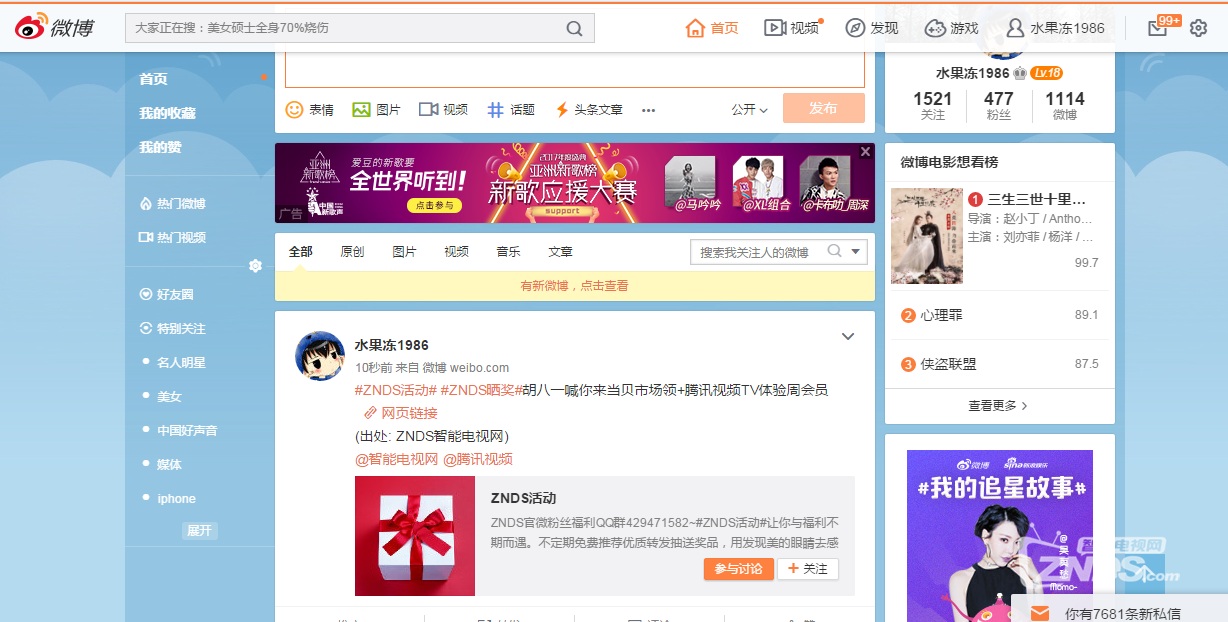Close the ad banner with X

866,151
